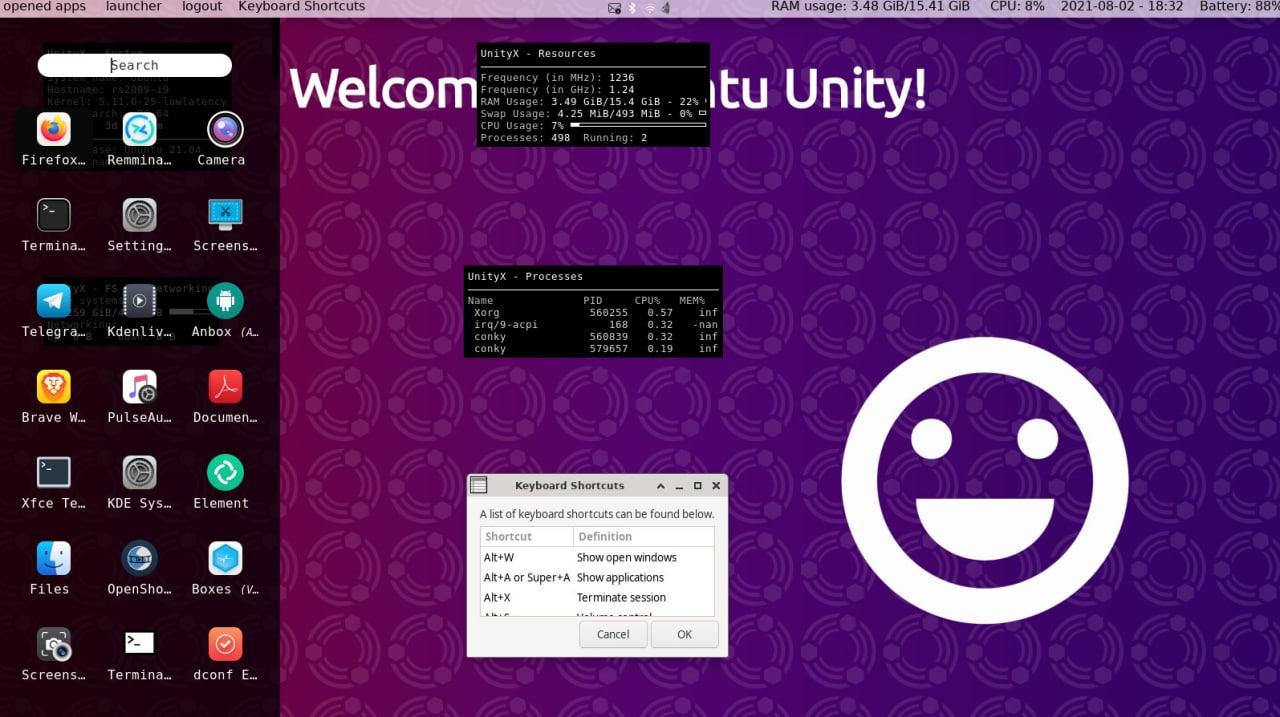Open the Screens… app with monitor icon

[x=225, y=226]
